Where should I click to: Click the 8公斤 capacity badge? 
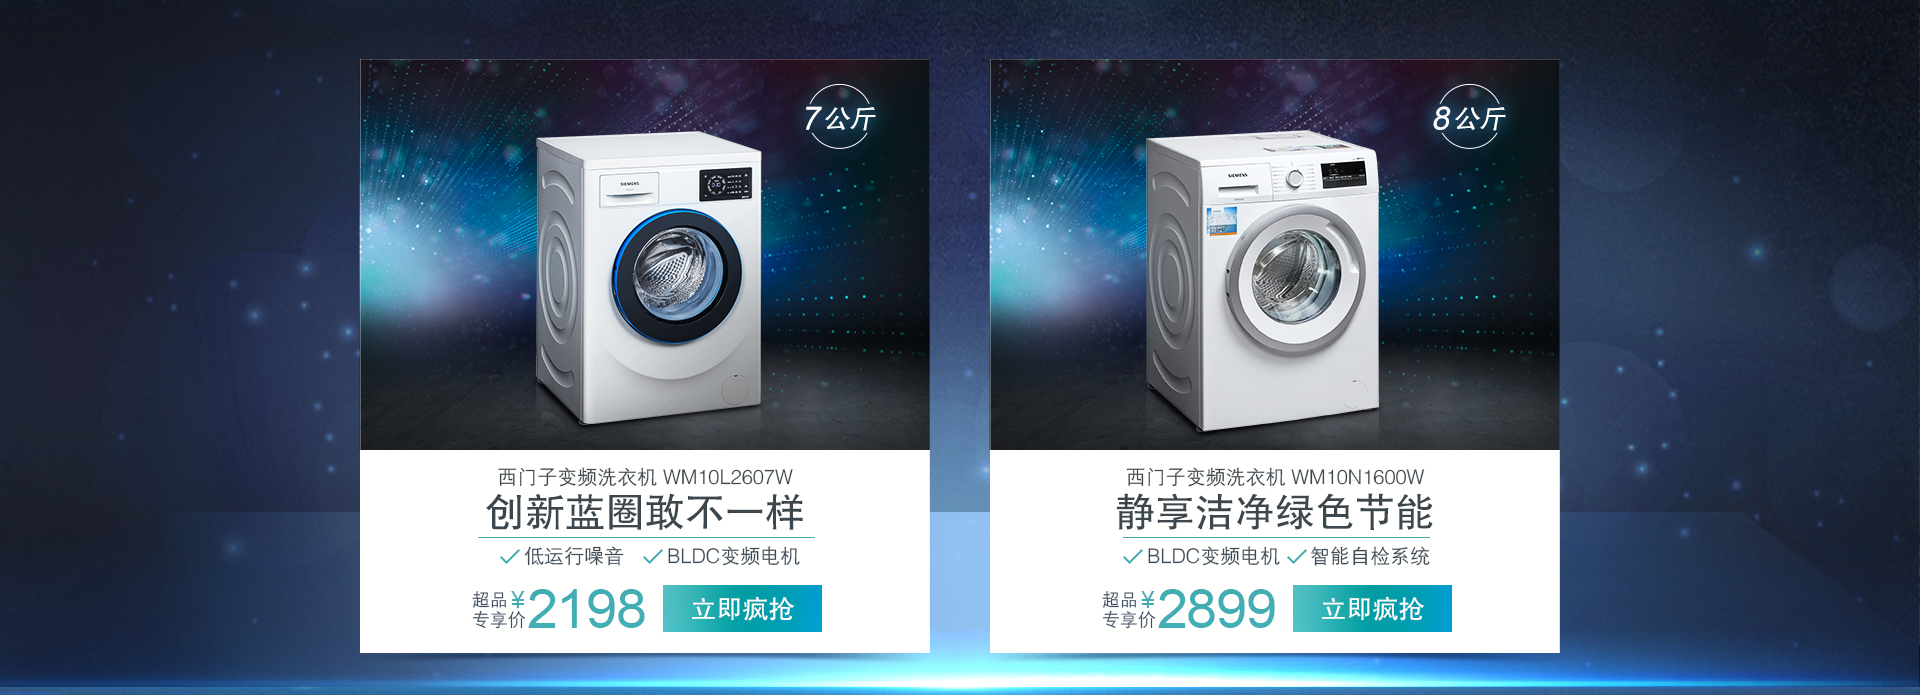(x=1469, y=117)
